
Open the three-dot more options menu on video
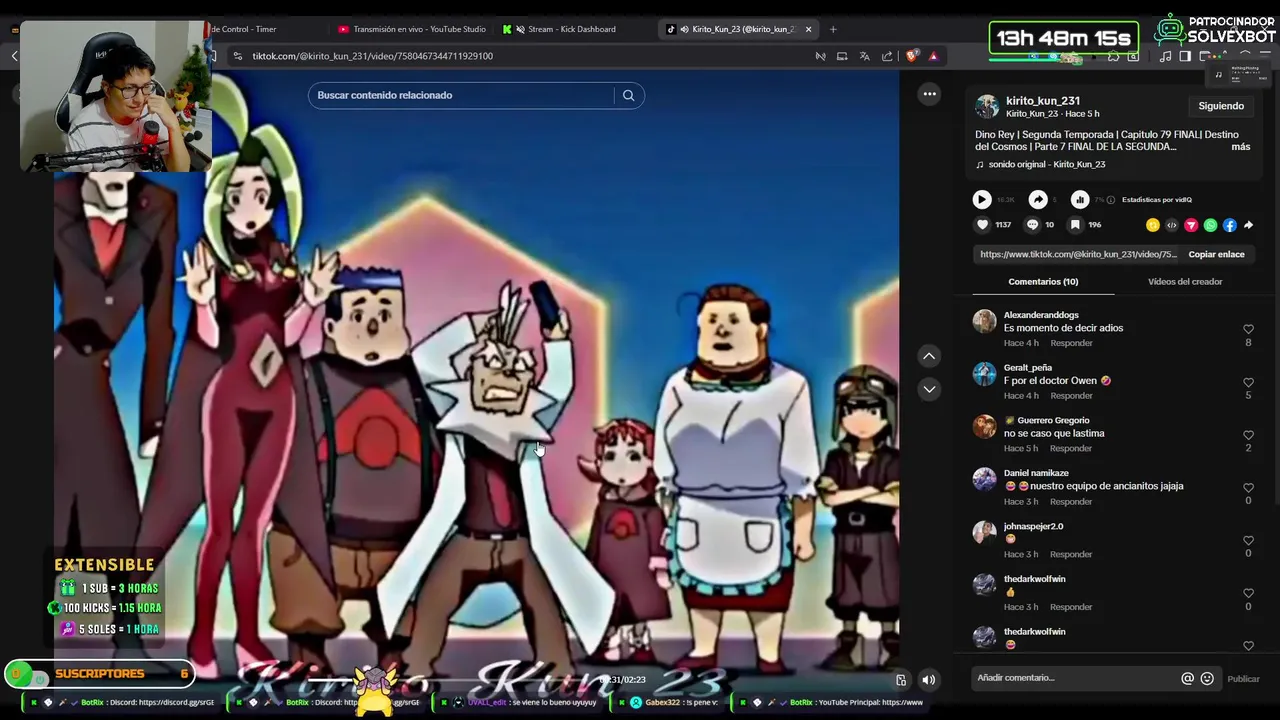(x=929, y=94)
